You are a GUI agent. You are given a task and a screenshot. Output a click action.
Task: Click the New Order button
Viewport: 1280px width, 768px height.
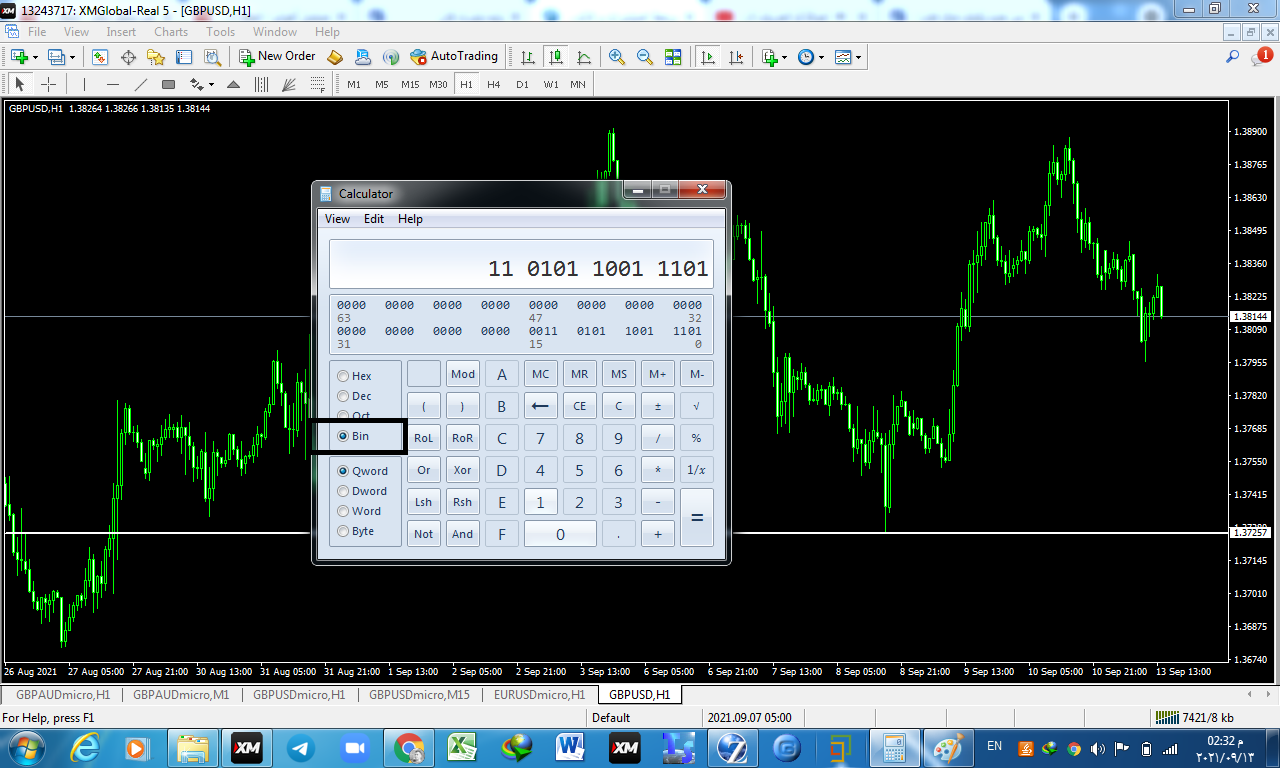tap(277, 57)
